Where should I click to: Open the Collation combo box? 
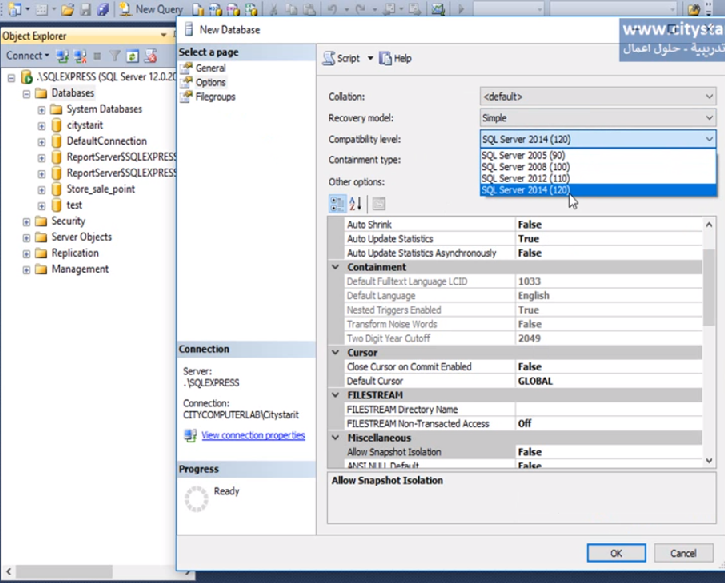tap(598, 97)
